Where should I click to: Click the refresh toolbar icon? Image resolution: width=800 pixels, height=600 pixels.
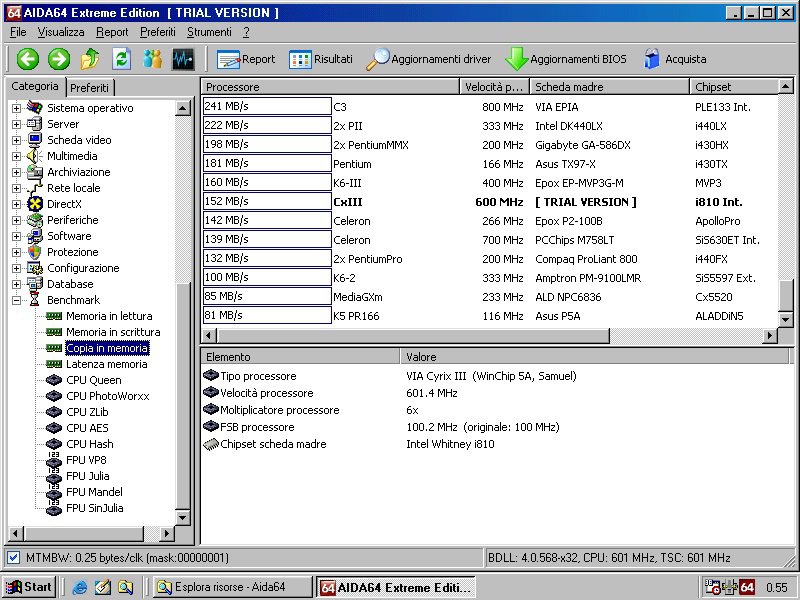[x=121, y=59]
